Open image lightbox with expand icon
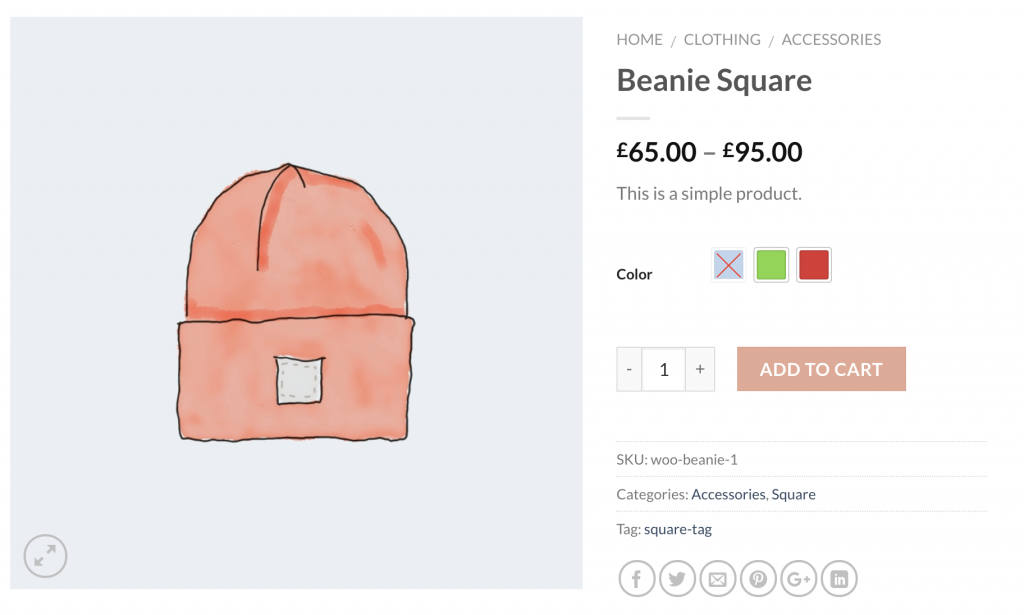The width and height of the screenshot is (1024, 615). 46,556
